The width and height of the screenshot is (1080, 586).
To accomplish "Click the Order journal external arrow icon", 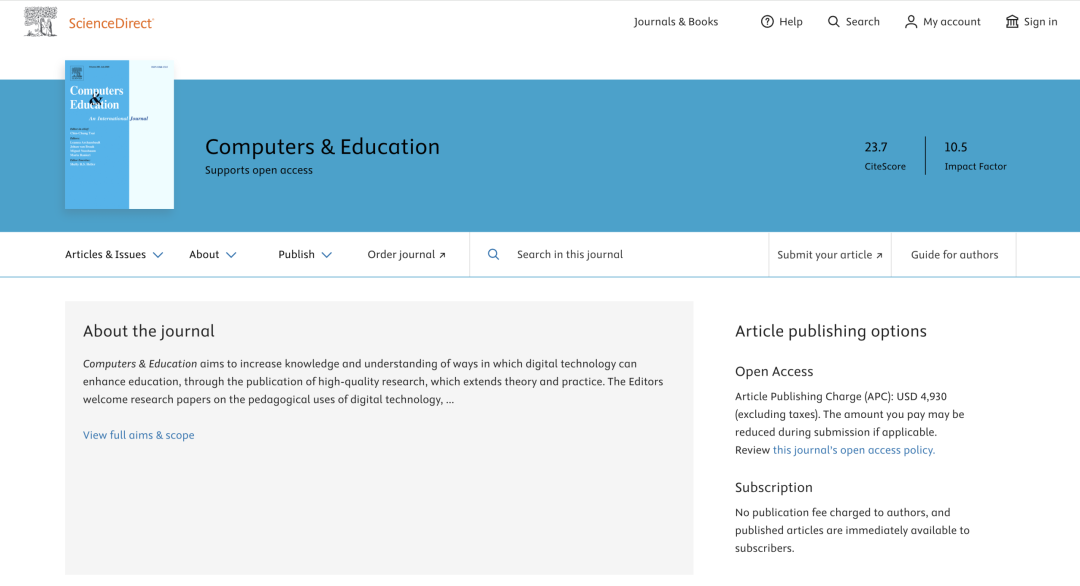I will point(443,255).
